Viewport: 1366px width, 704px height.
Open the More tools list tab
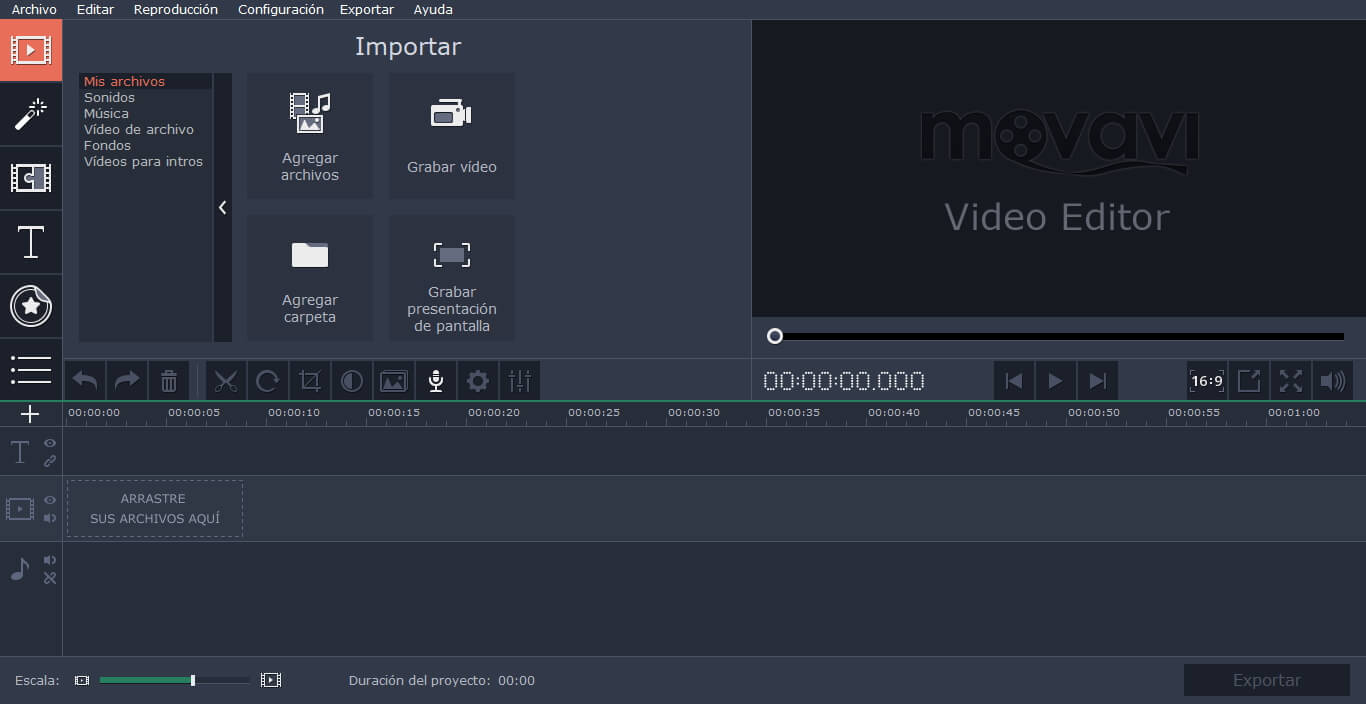click(x=31, y=369)
